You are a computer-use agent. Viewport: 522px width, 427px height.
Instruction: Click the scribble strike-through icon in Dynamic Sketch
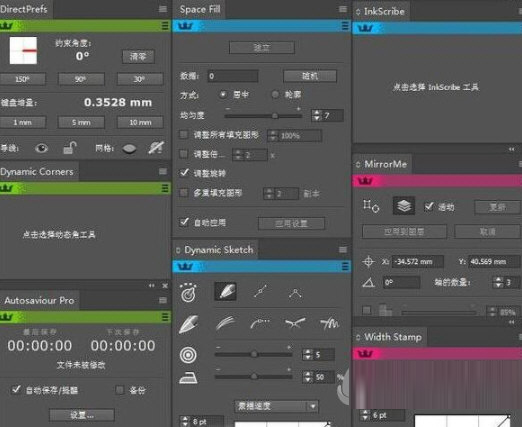tap(329, 323)
